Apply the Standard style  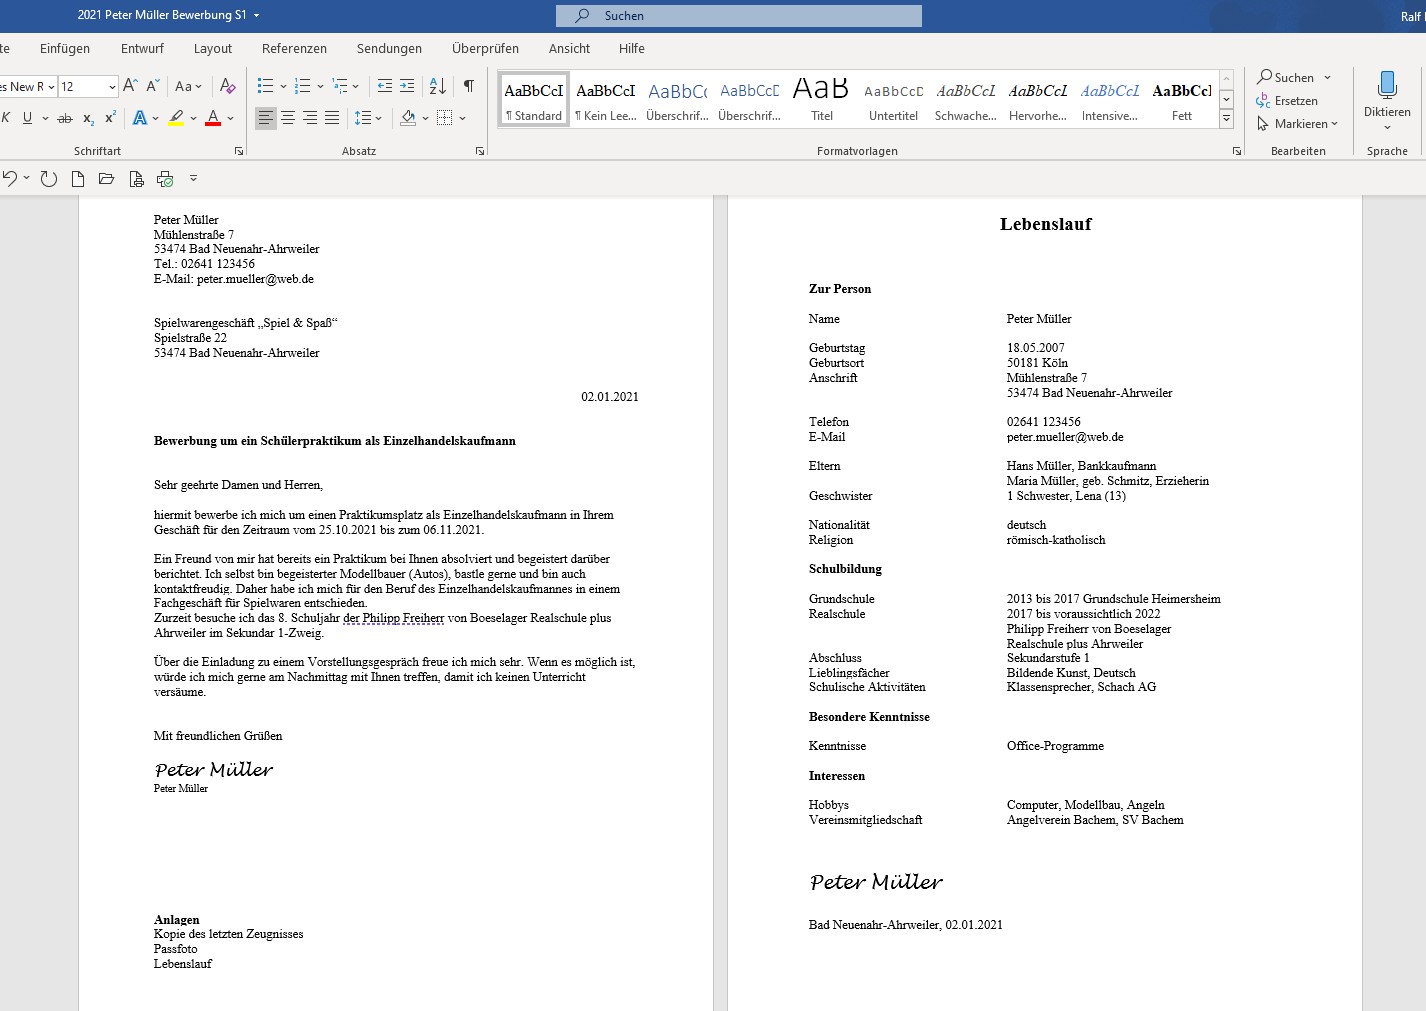click(534, 99)
